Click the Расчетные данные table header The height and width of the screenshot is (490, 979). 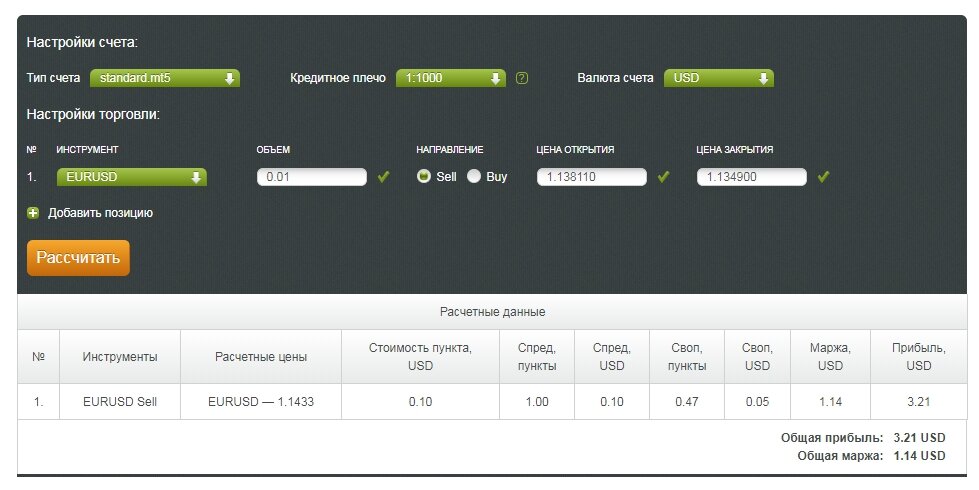pyautogui.click(x=492, y=311)
